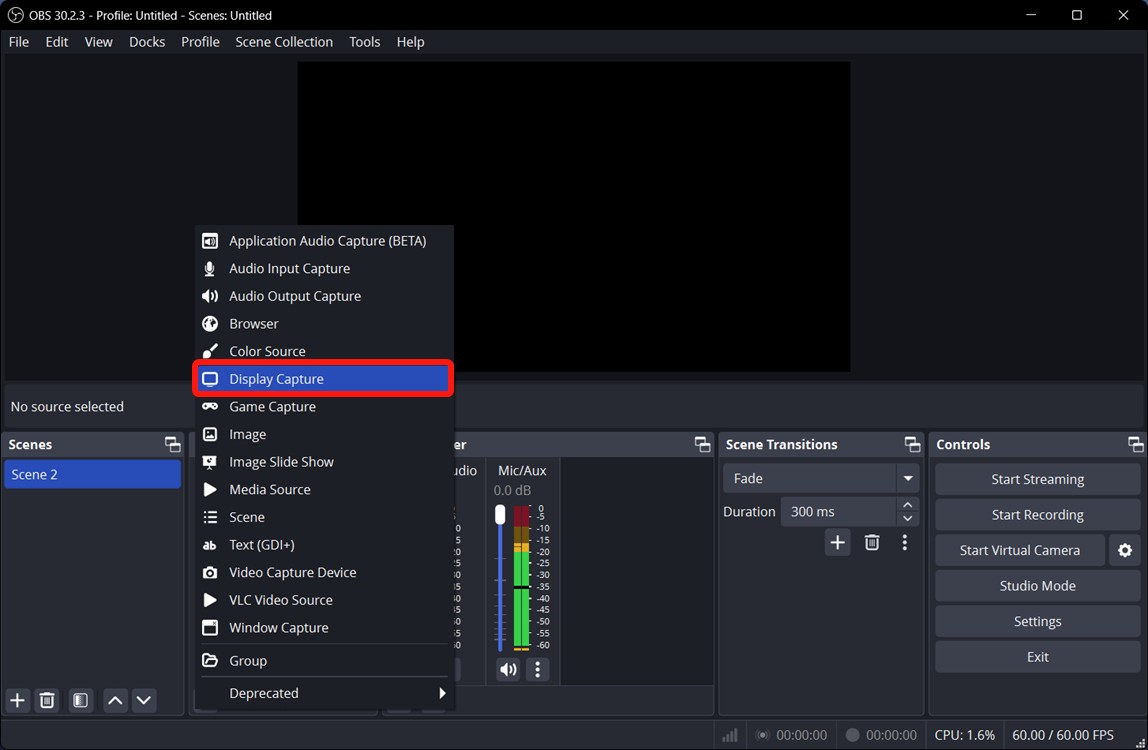
Task: Add a new scene with the plus icon
Action: pyautogui.click(x=16, y=700)
